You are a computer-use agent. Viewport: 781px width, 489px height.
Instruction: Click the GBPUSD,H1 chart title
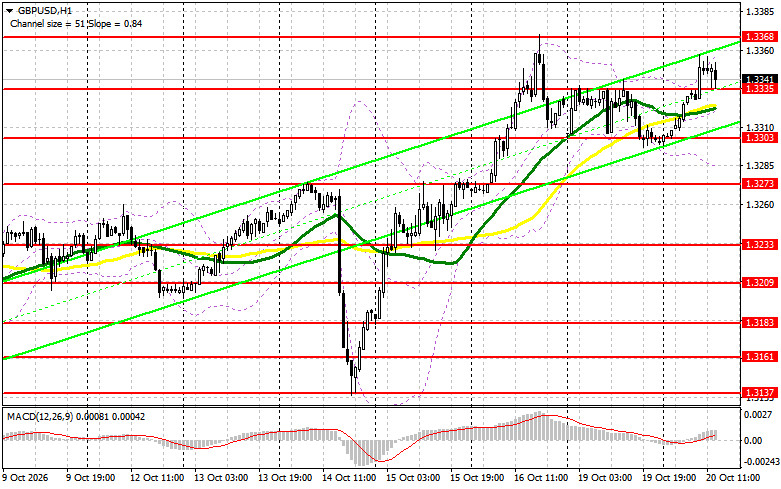pos(45,10)
